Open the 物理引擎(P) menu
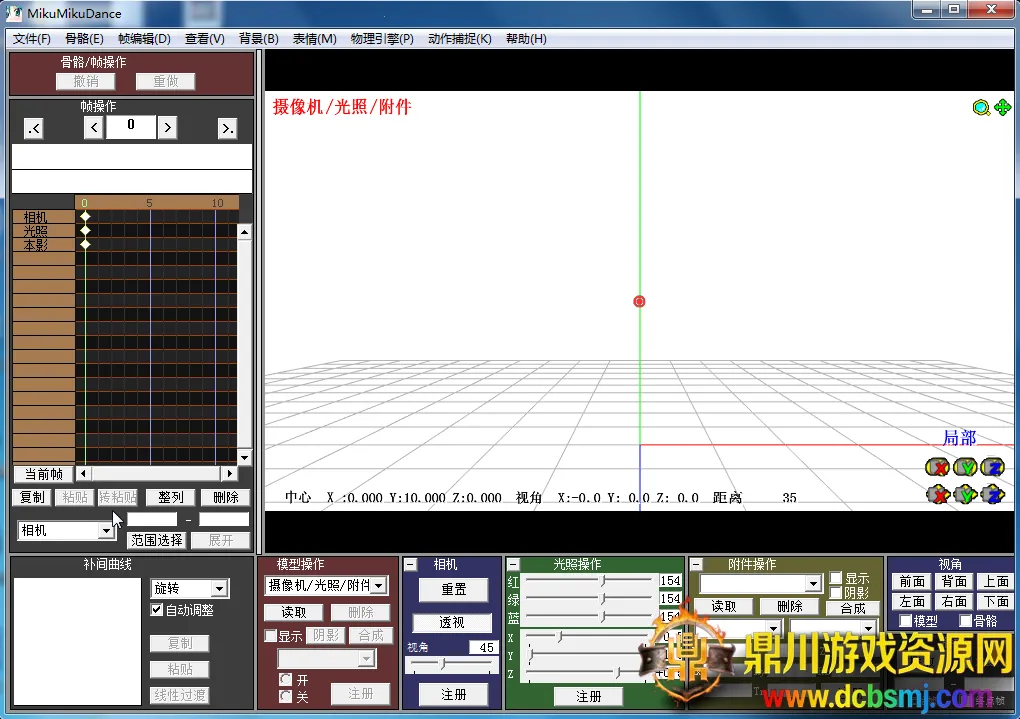This screenshot has width=1020, height=719. click(x=381, y=39)
